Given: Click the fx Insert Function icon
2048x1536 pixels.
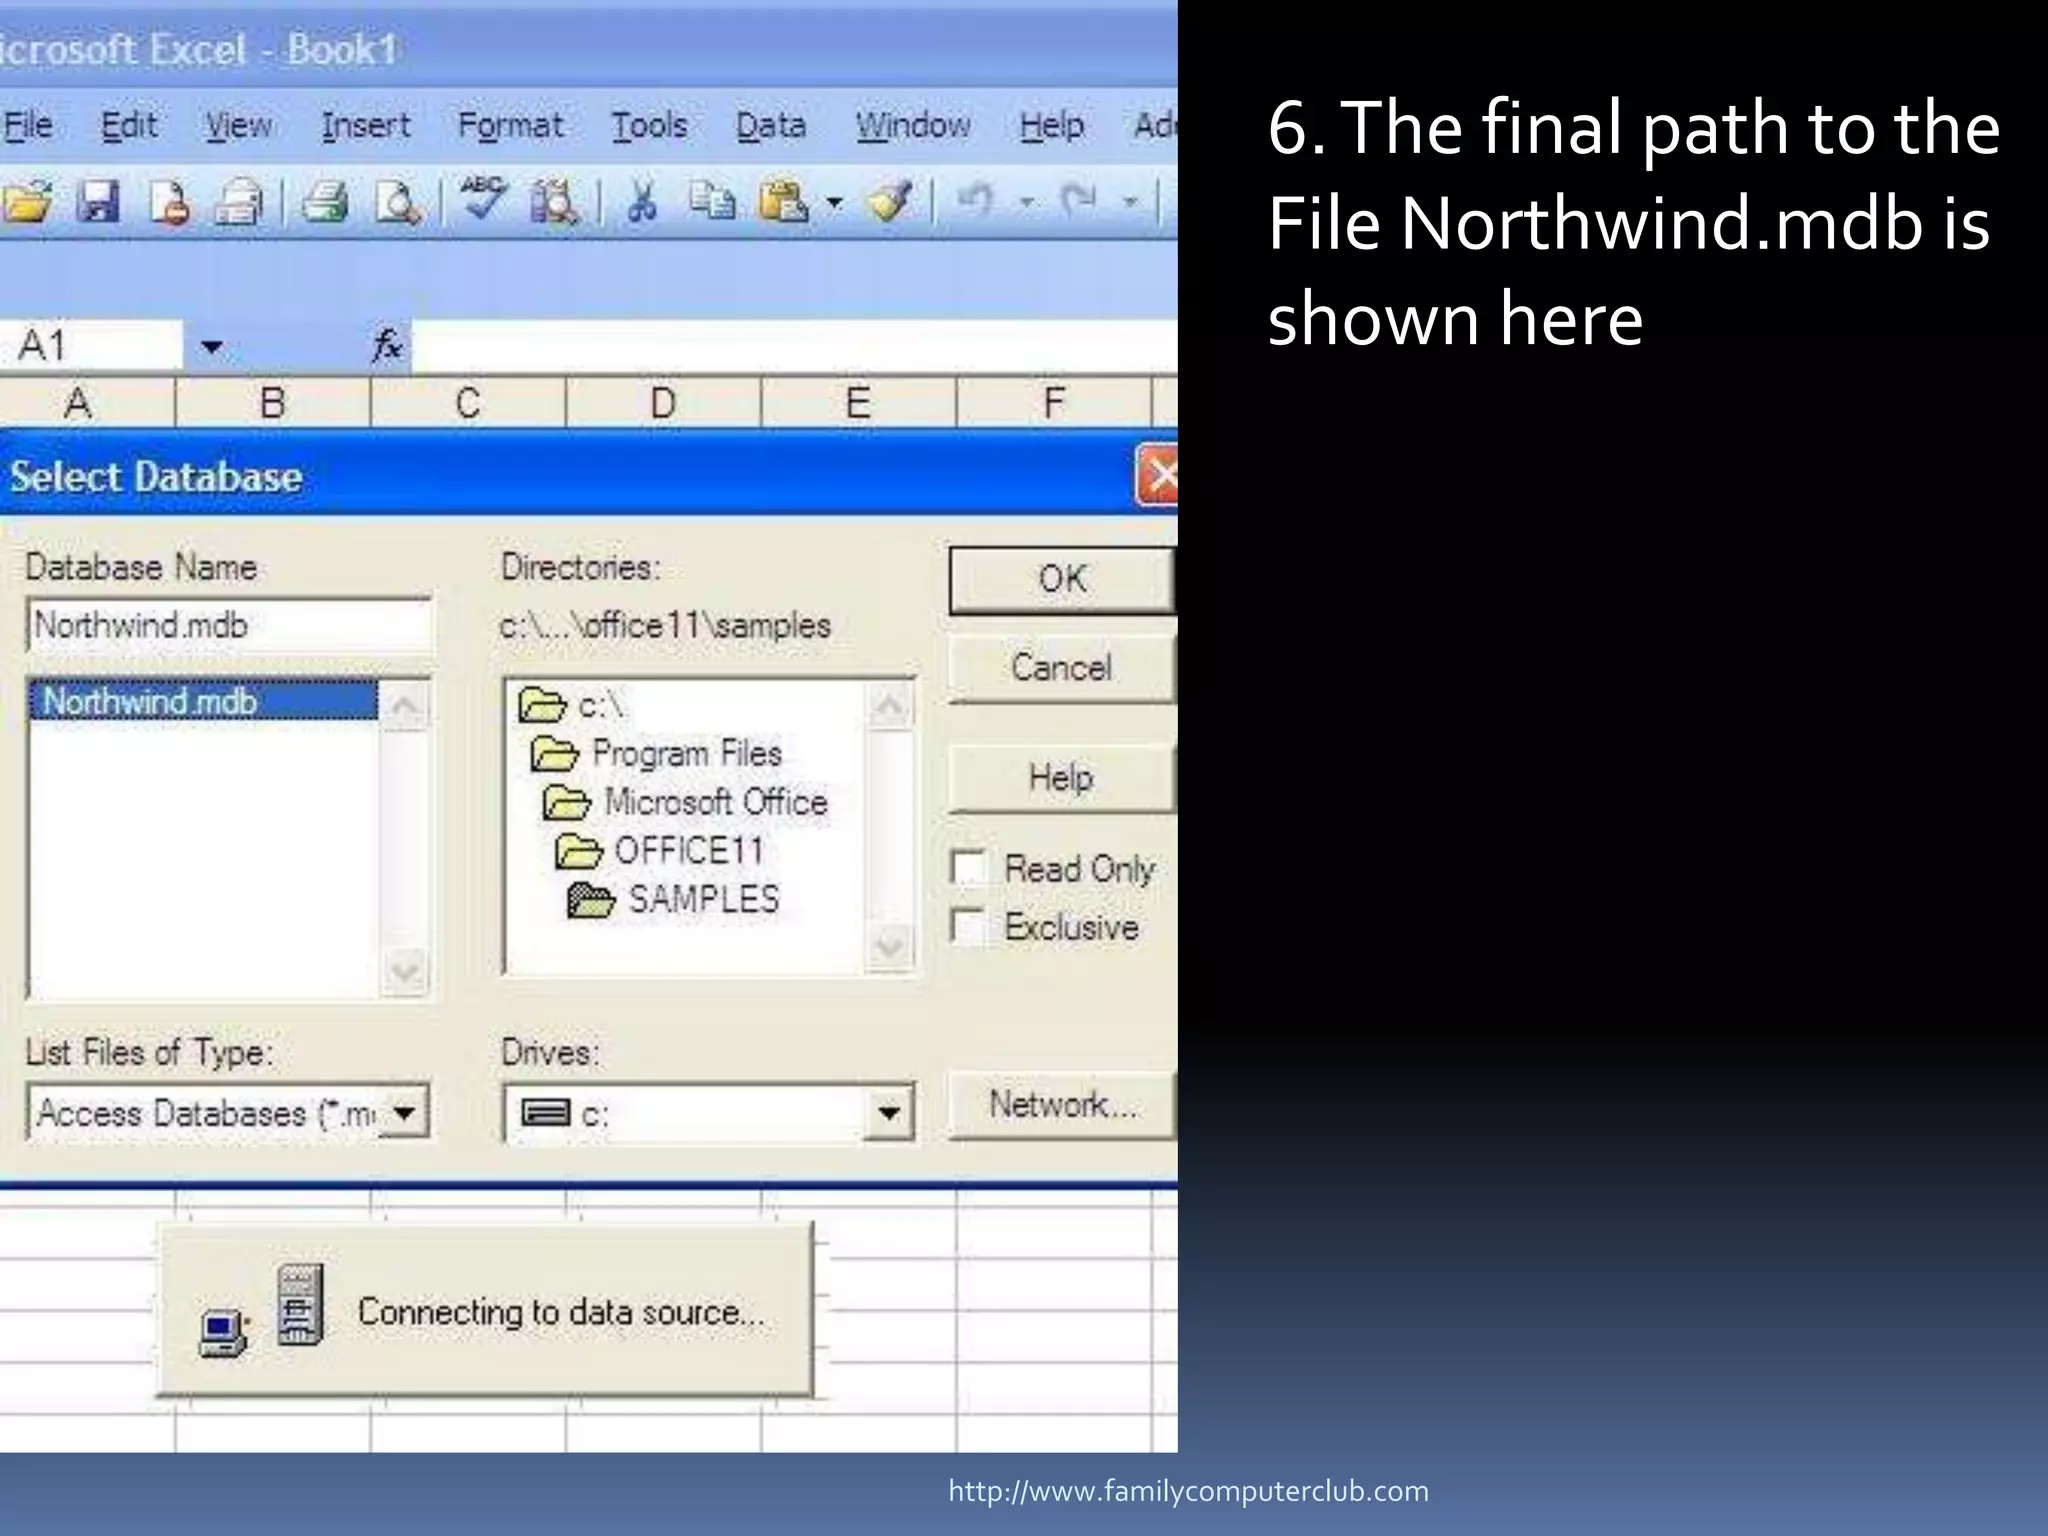Looking at the screenshot, I should click(x=387, y=346).
